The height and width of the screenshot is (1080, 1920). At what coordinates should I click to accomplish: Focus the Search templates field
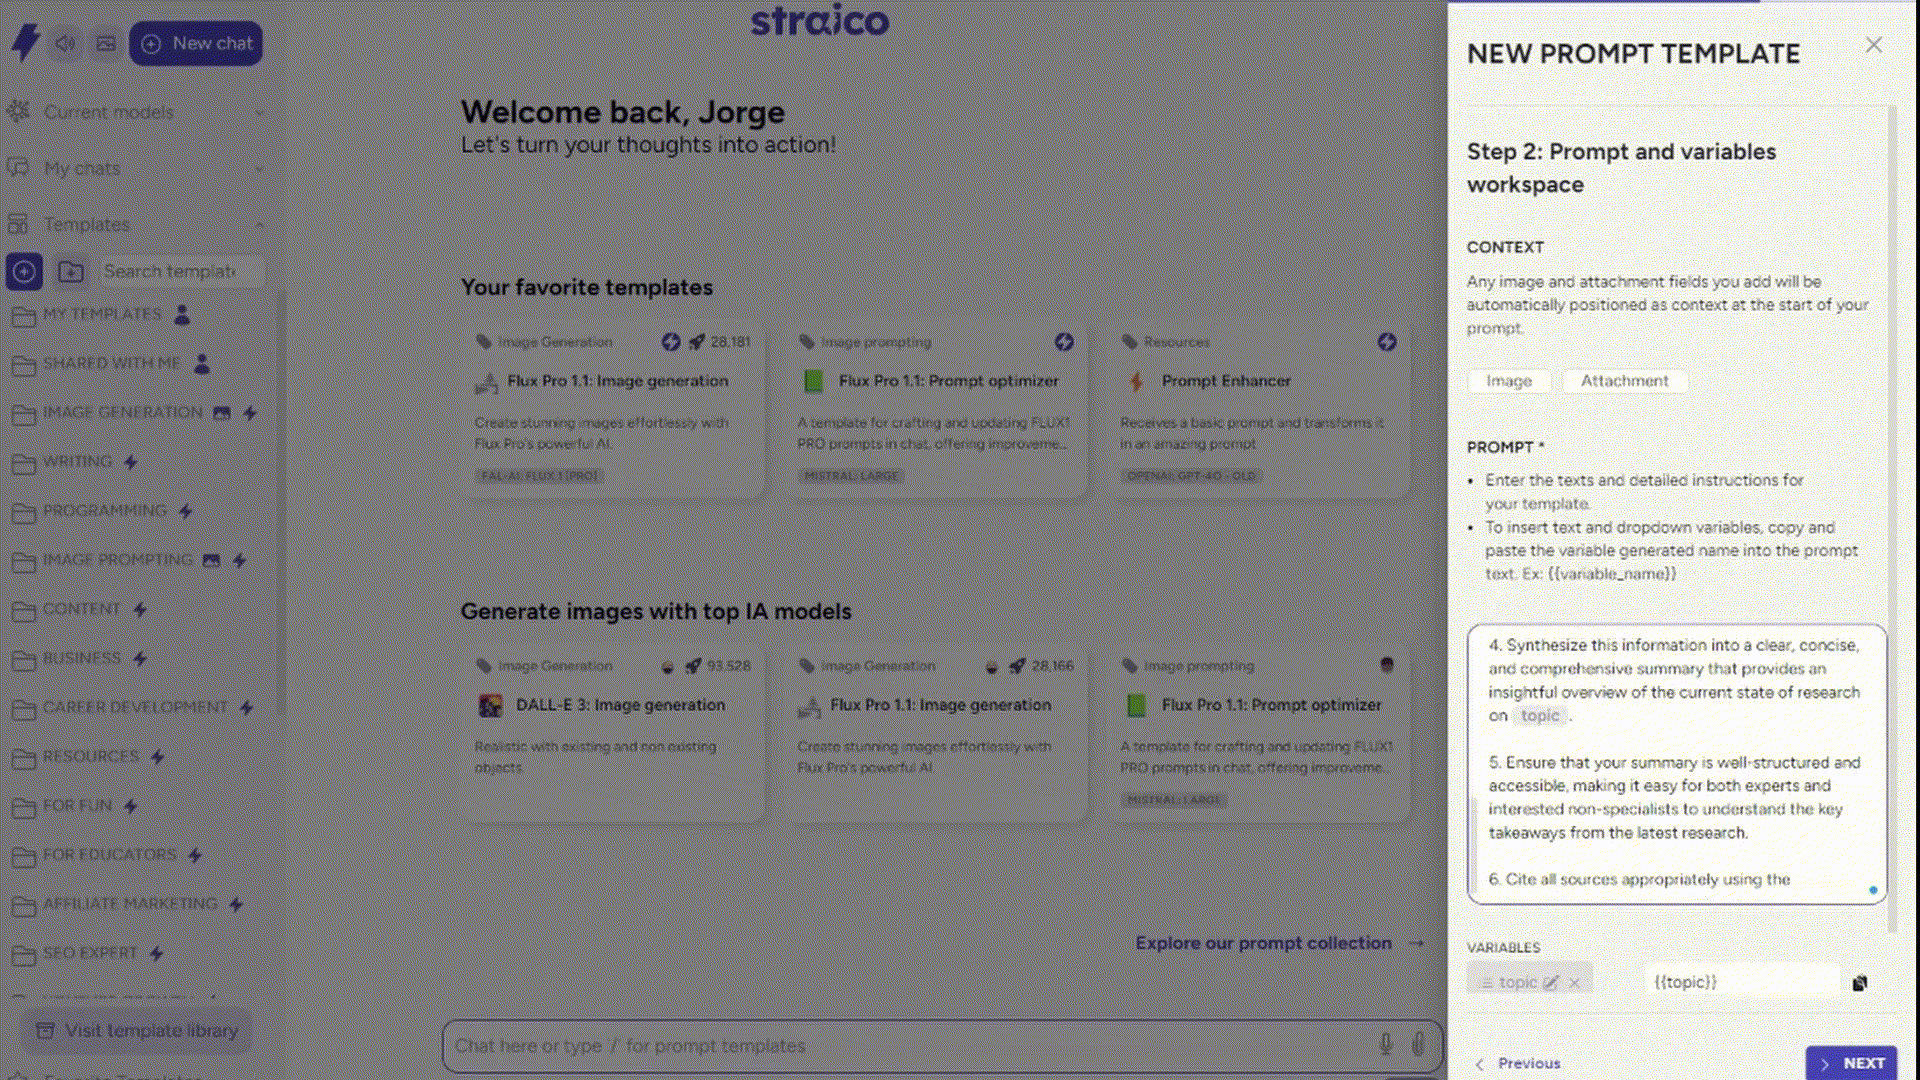point(180,271)
